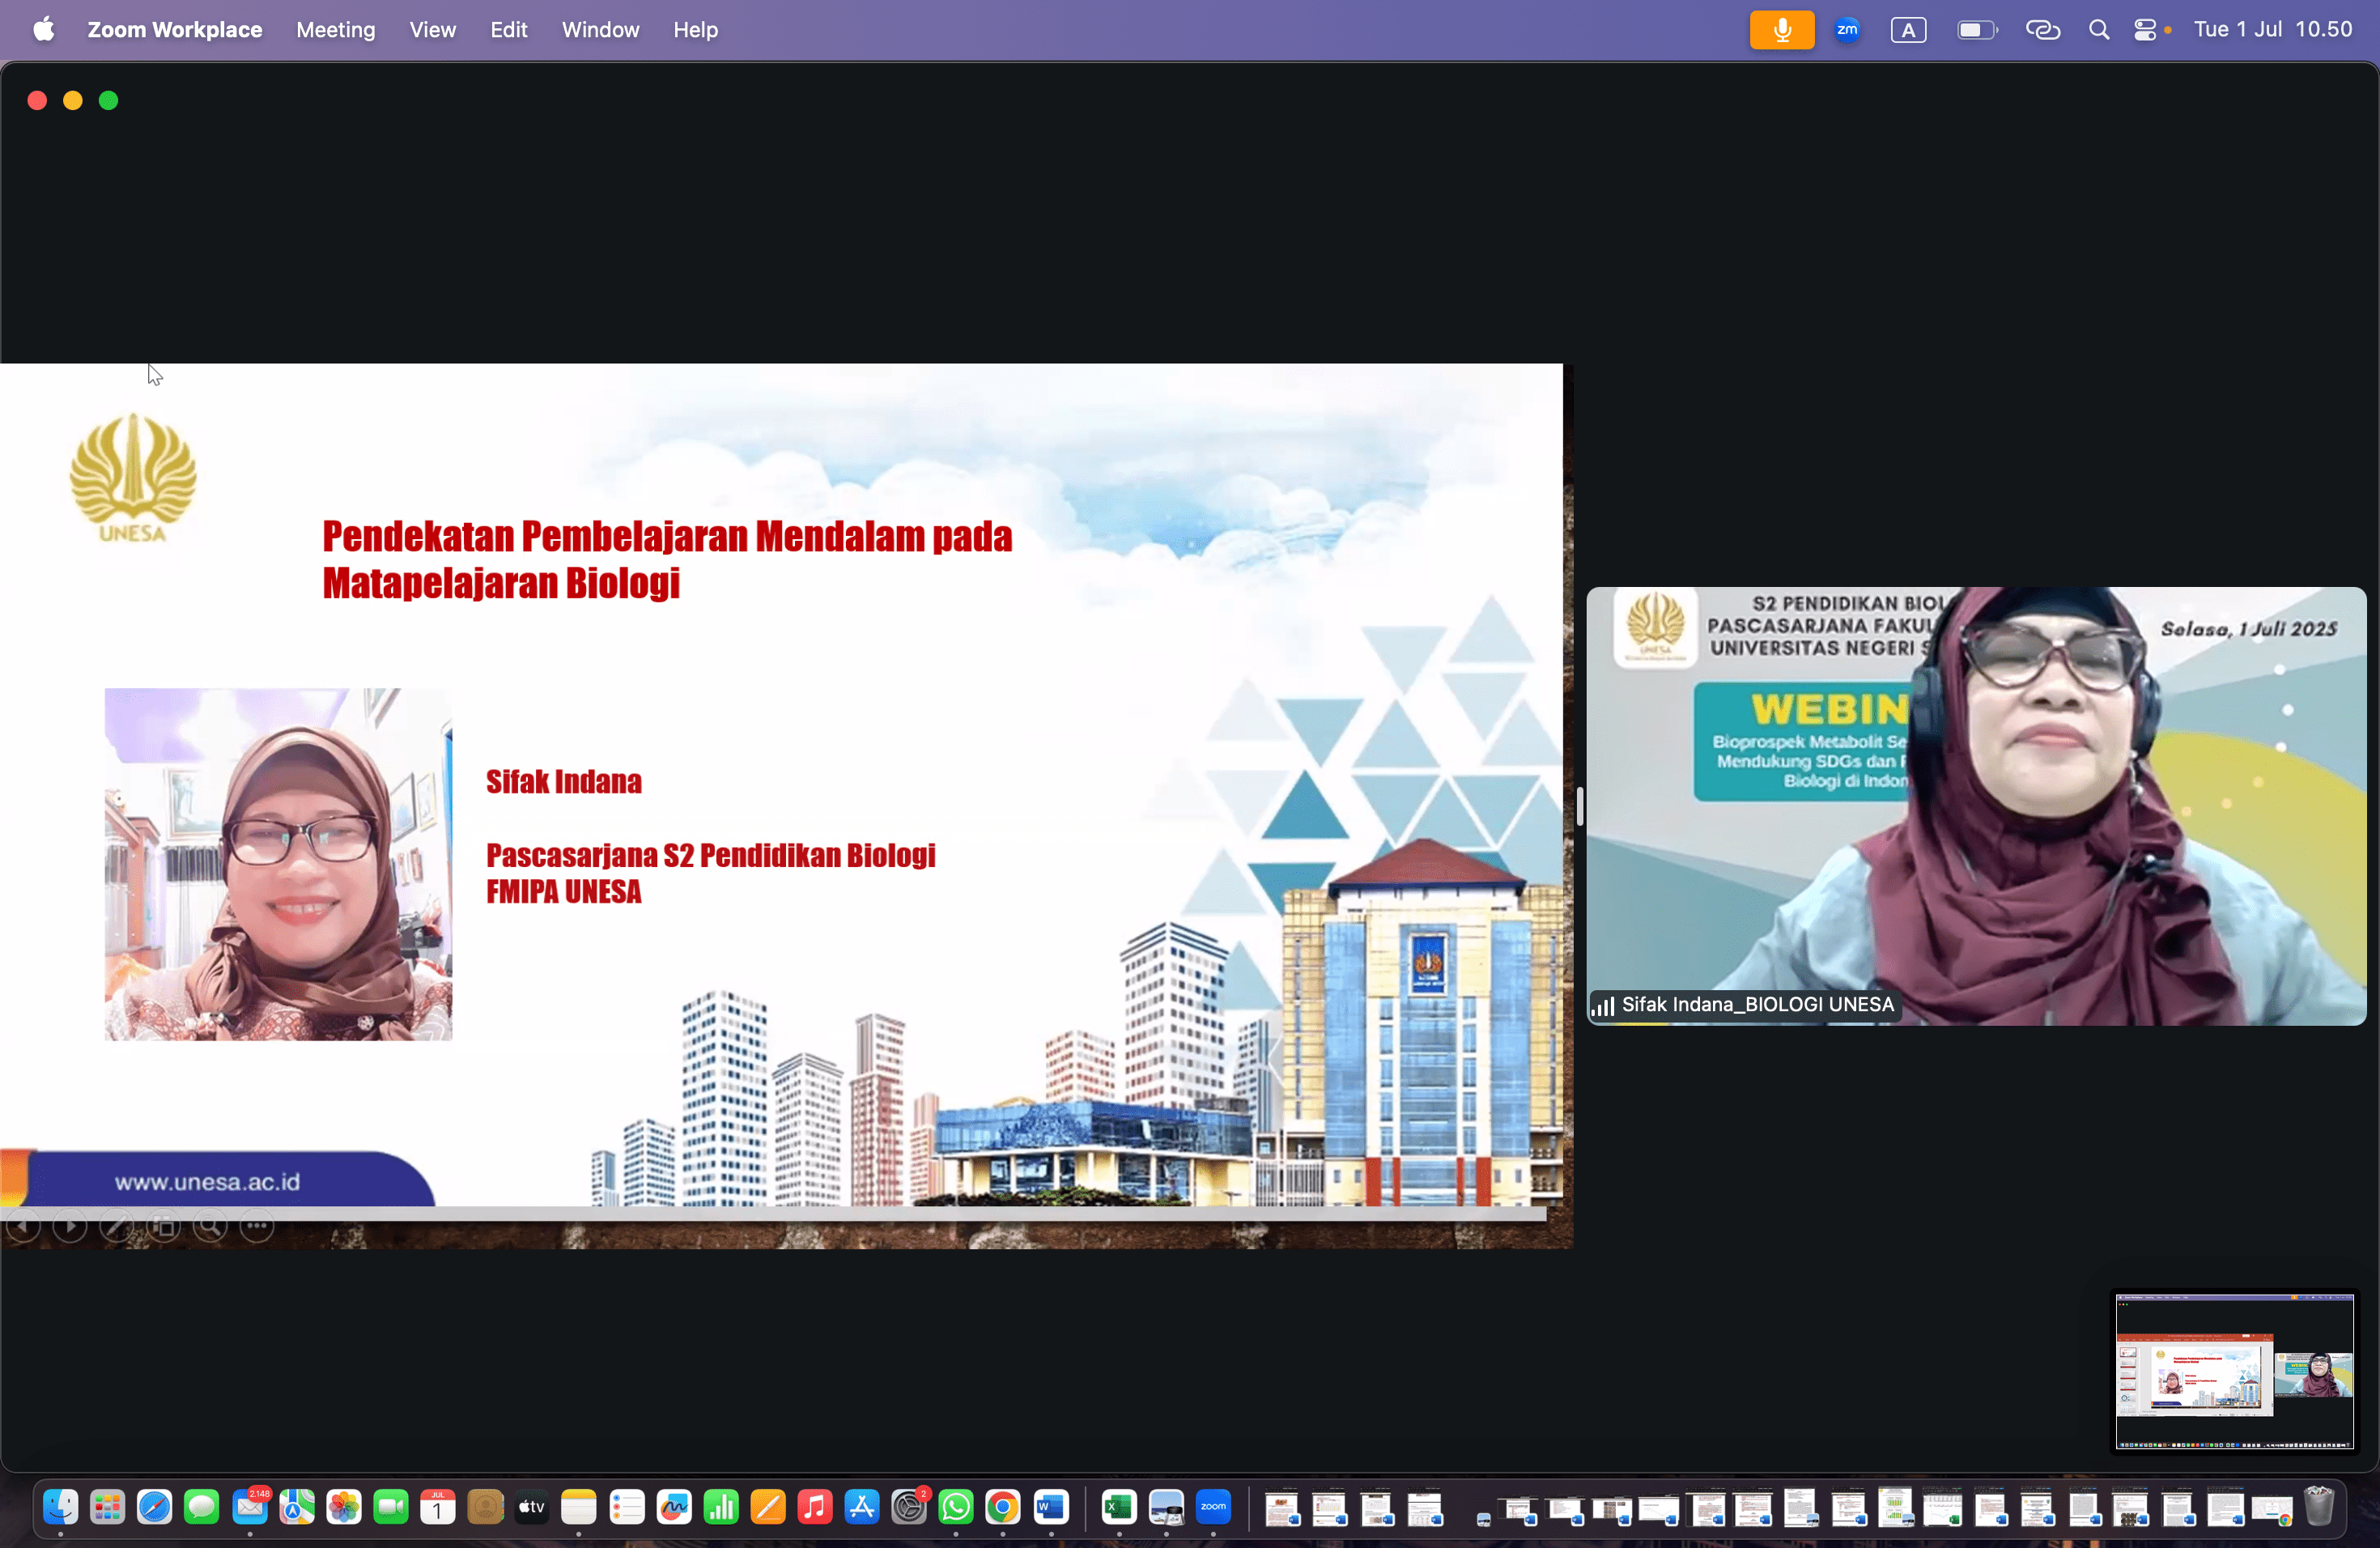
Task: Click the magnifier search icon in the slide controls
Action: tap(210, 1227)
